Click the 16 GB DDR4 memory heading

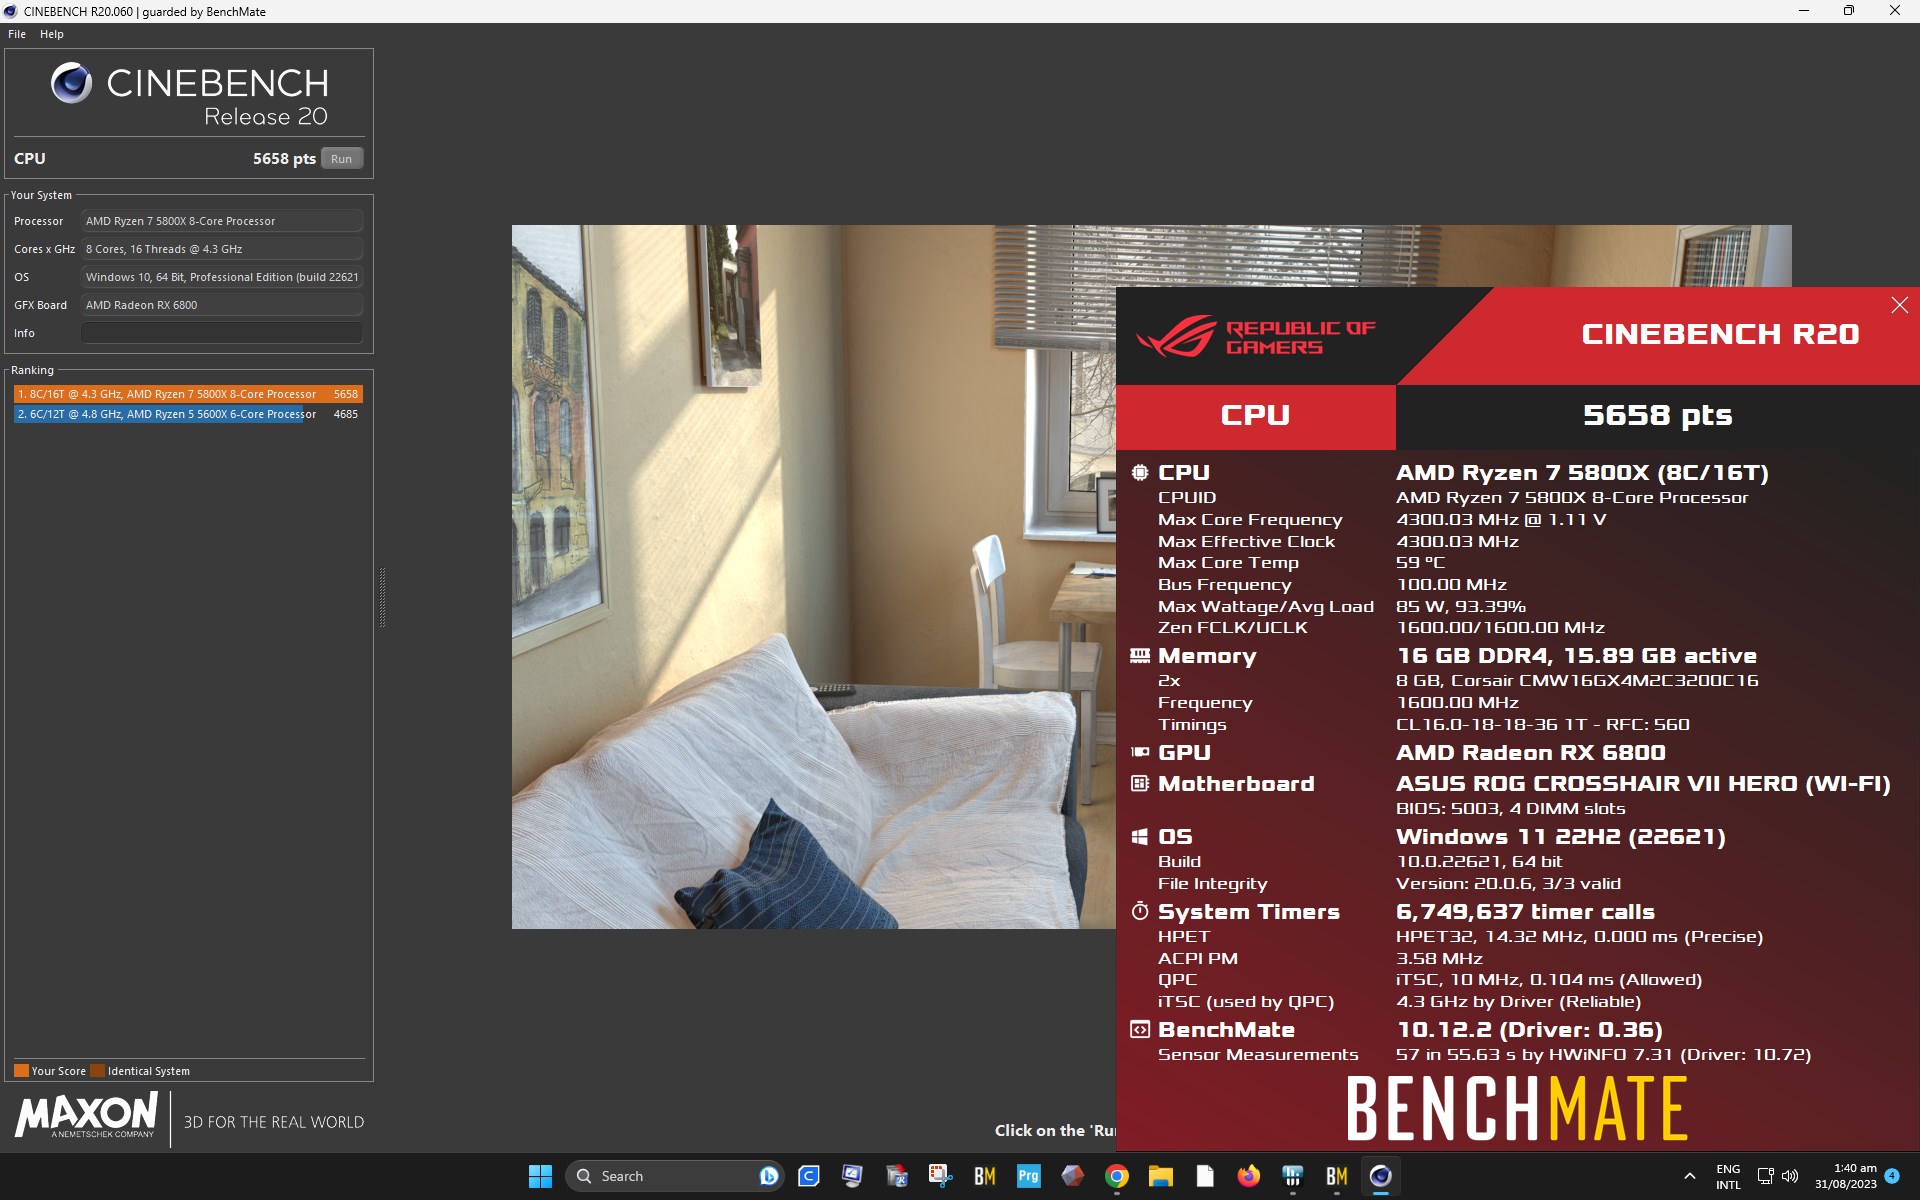[x=1576, y=656]
